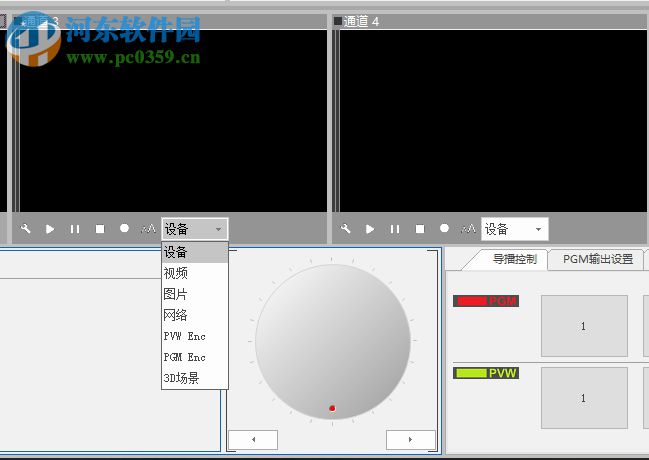Click left arrow button below dial
This screenshot has height=460, width=649.
click(x=253, y=440)
